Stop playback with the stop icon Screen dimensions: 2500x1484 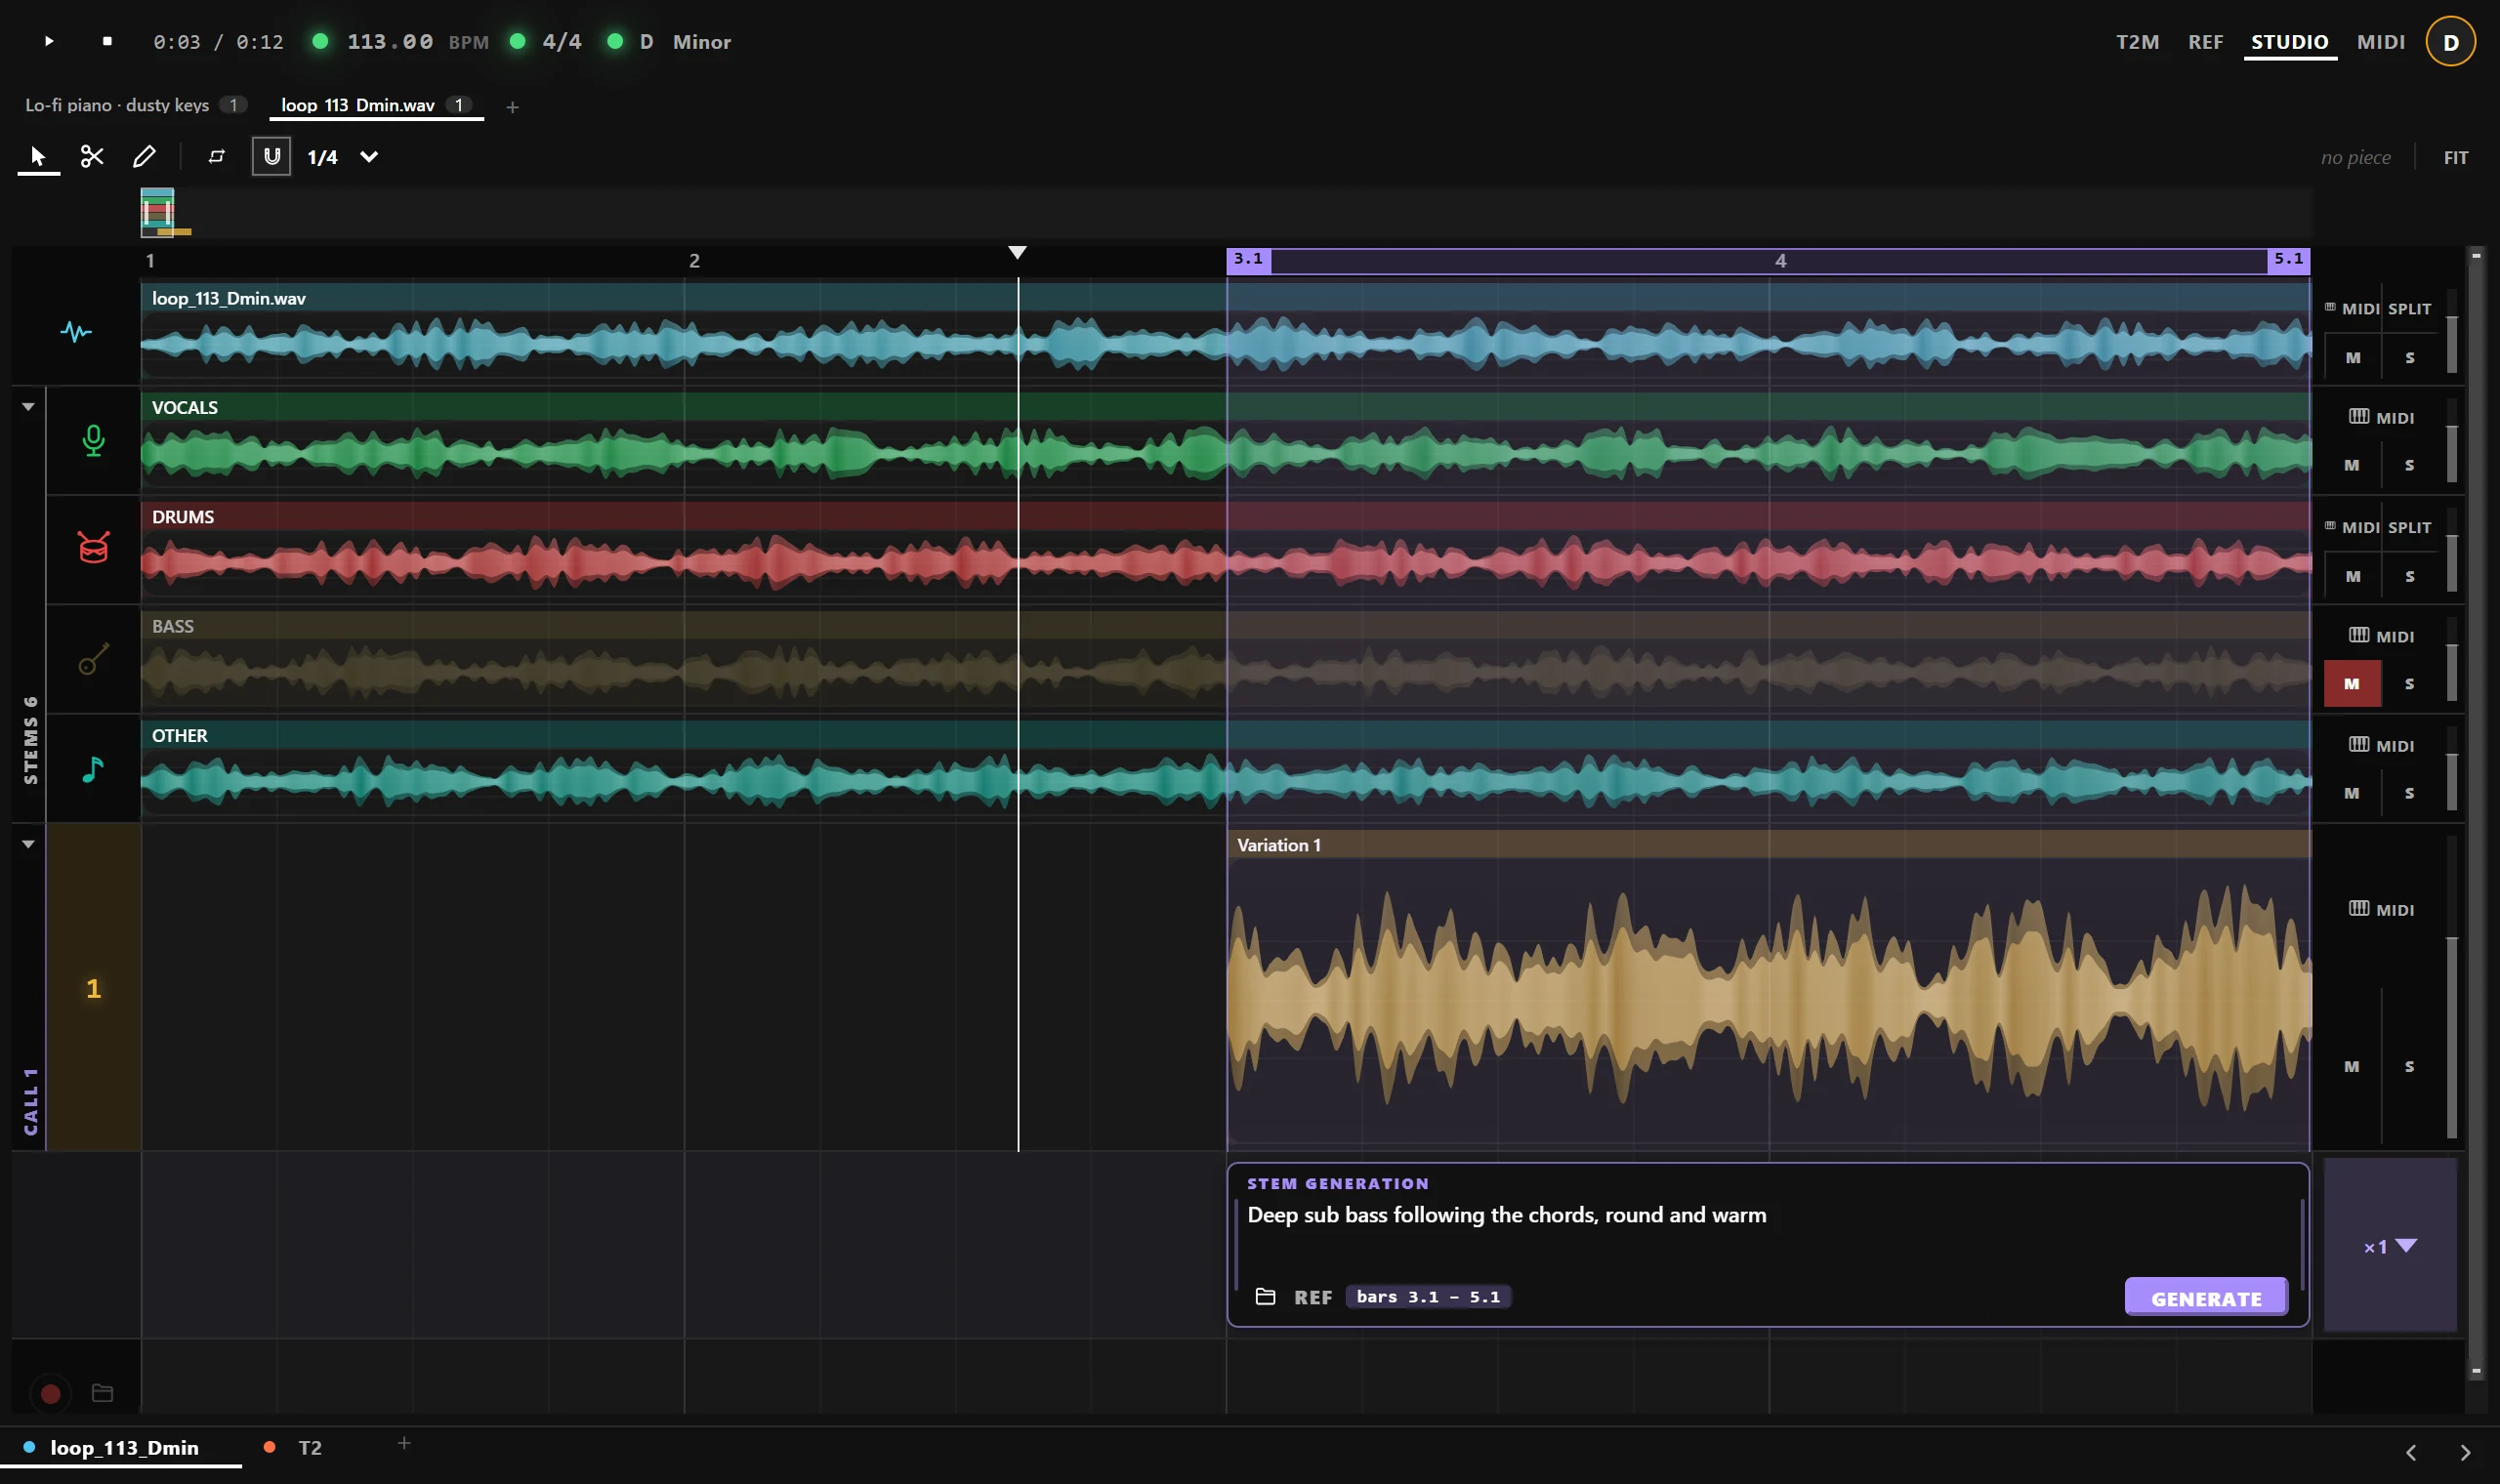(107, 41)
